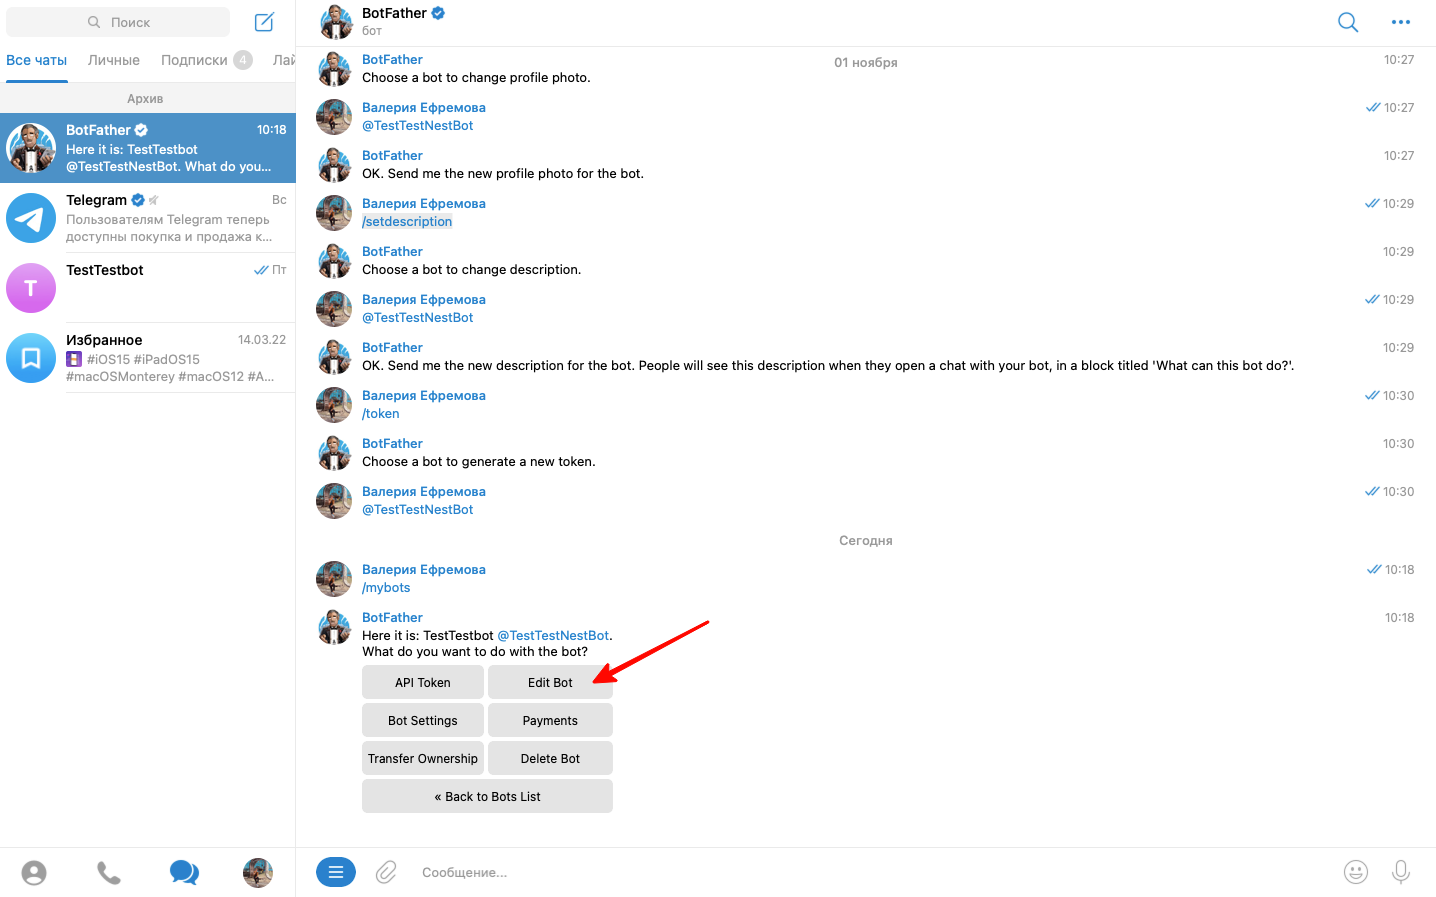Viewport: 1436px width, 897px height.
Task: Open the bot commands menu button
Action: [336, 872]
